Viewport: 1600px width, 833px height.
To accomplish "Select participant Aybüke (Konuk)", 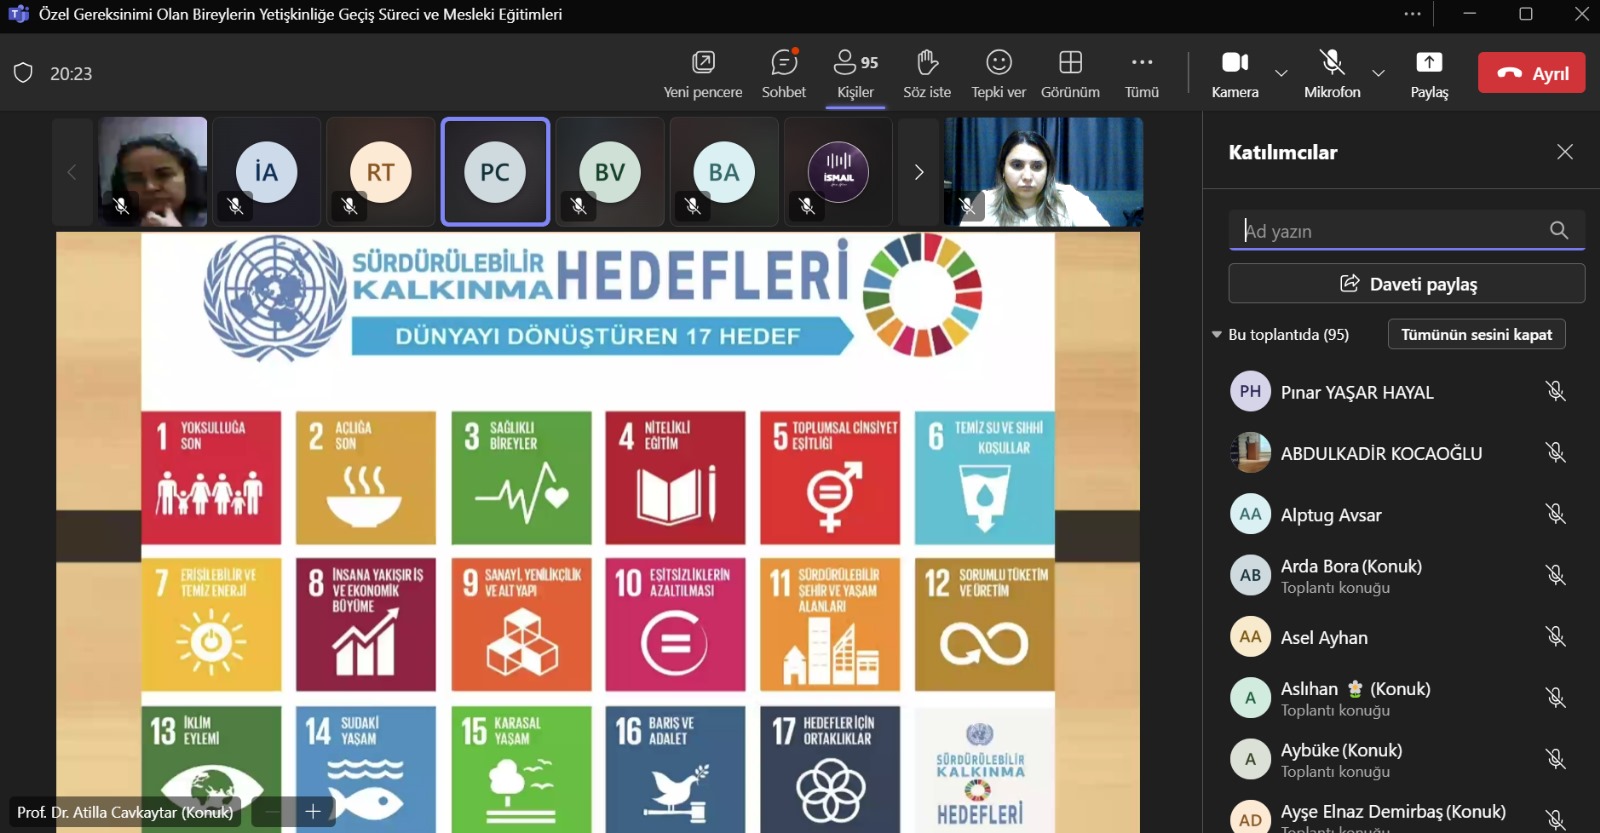I will [1398, 760].
